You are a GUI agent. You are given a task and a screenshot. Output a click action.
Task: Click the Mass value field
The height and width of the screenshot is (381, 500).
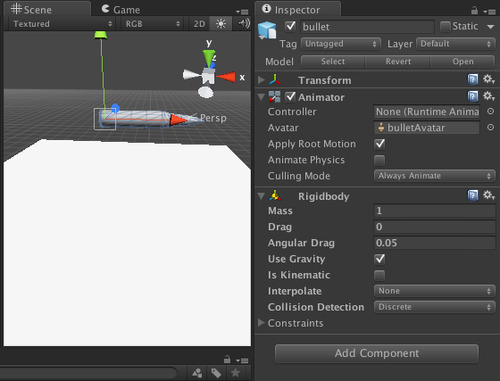434,211
